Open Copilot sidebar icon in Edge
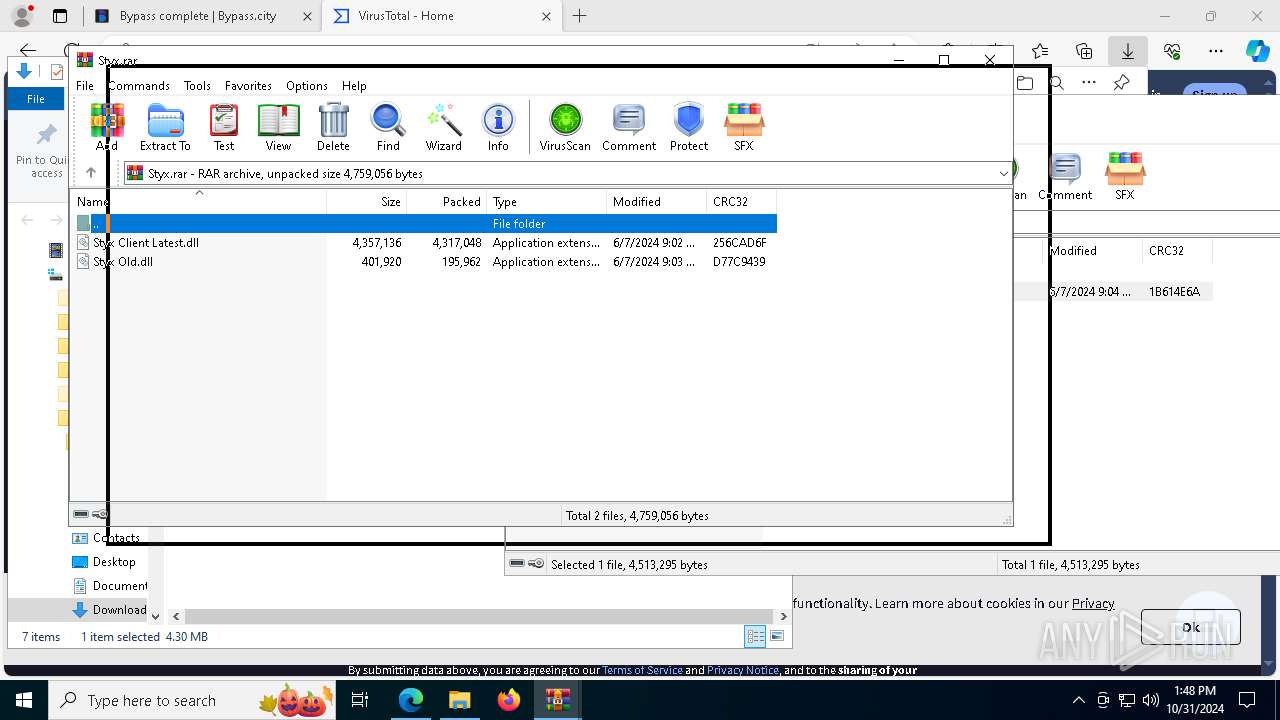 [x=1257, y=51]
